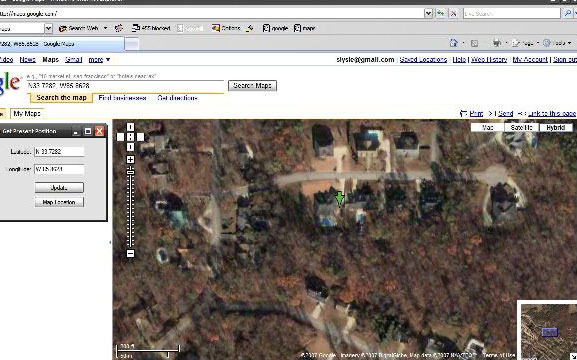Viewport: 577px width, 360px height.
Task: Click the Search Maps button
Action: (252, 85)
